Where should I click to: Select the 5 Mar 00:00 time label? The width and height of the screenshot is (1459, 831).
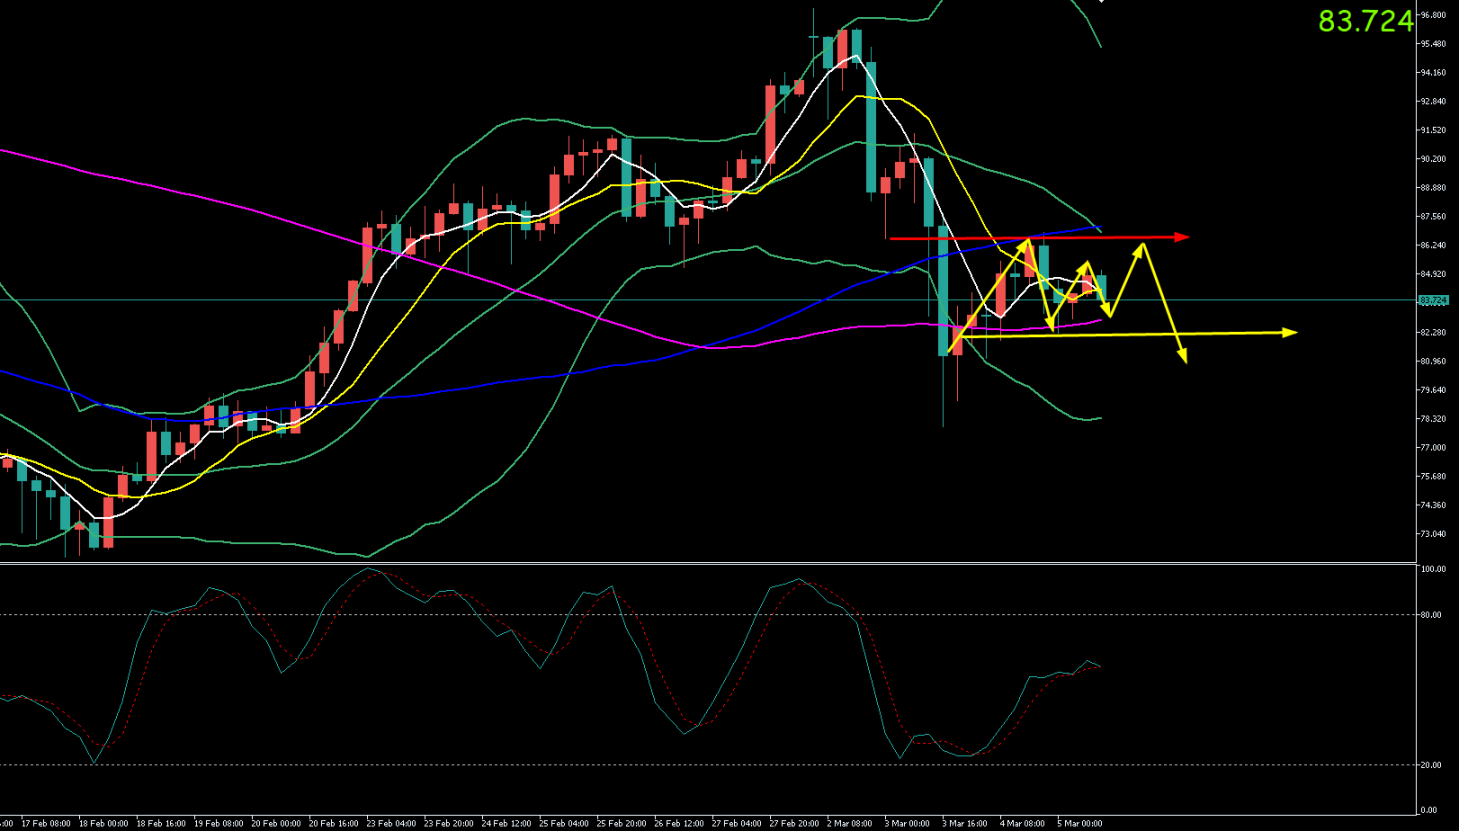pos(1079,824)
